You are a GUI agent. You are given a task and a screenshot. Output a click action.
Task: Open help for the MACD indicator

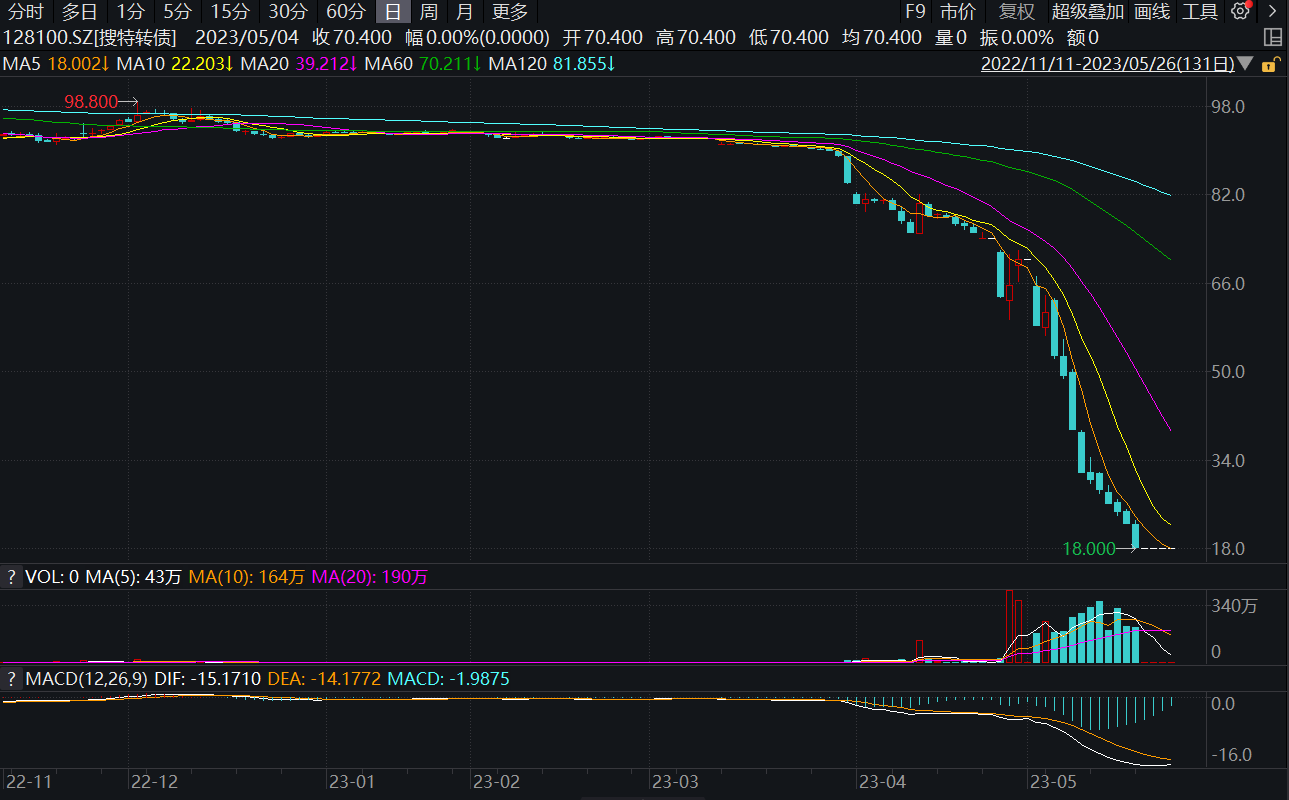coord(11,679)
